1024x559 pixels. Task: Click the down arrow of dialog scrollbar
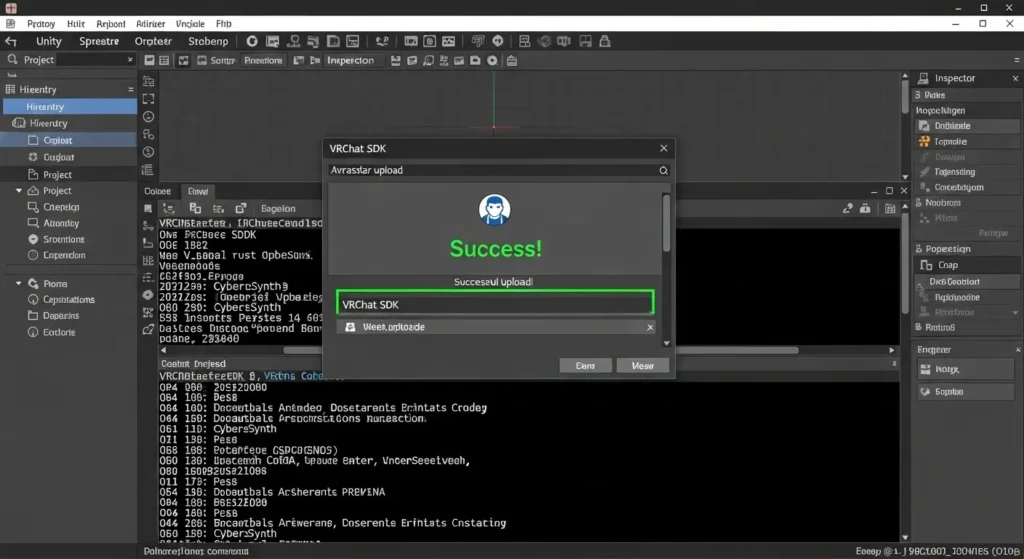[x=667, y=343]
